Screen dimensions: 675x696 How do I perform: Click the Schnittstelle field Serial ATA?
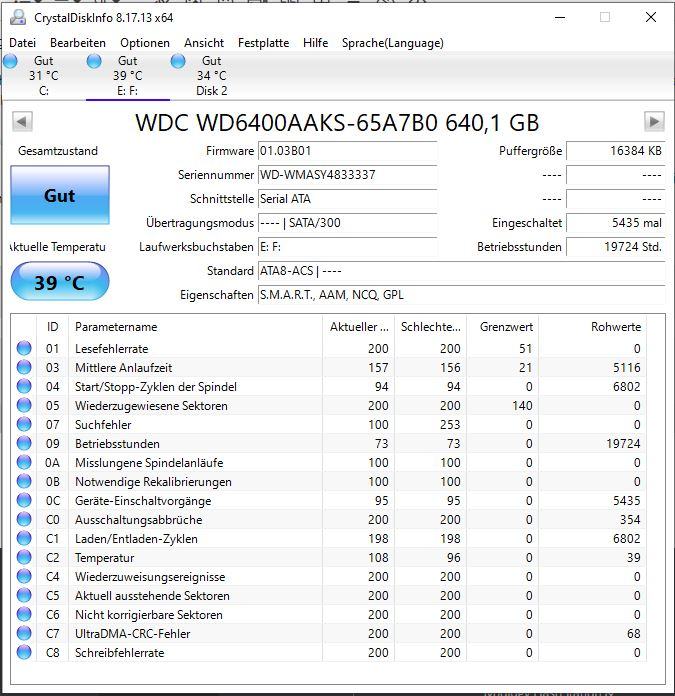point(347,199)
